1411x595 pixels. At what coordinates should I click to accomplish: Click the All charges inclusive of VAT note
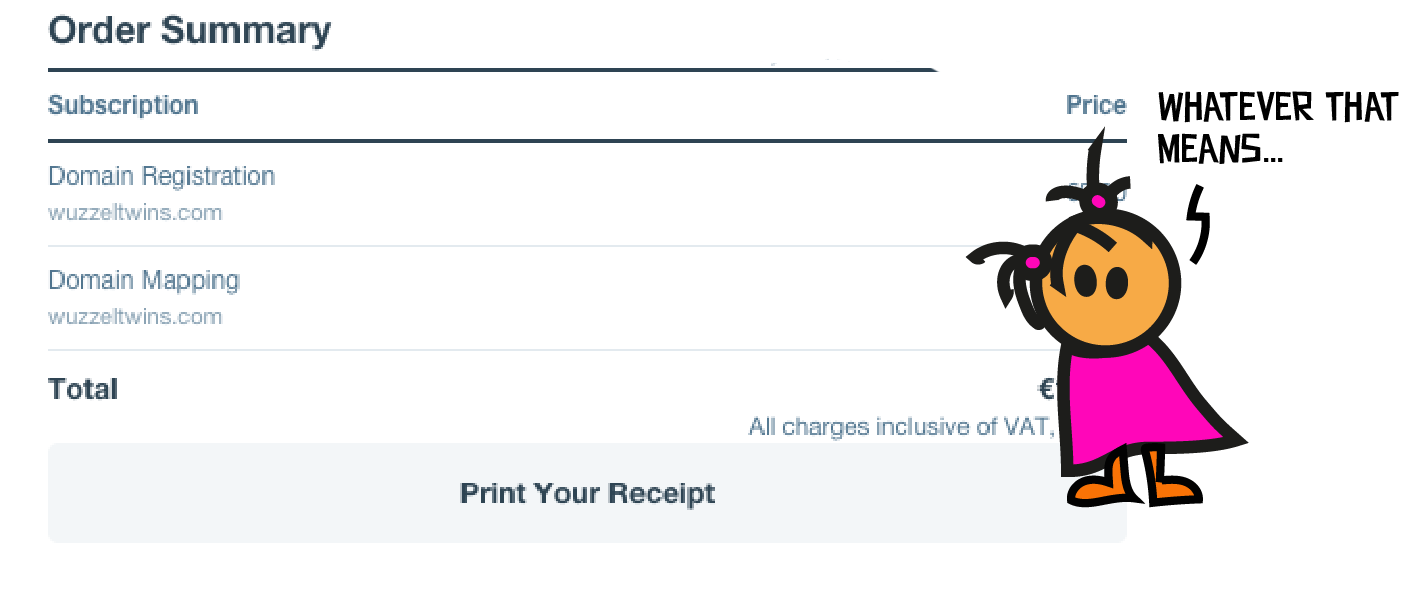[900, 427]
